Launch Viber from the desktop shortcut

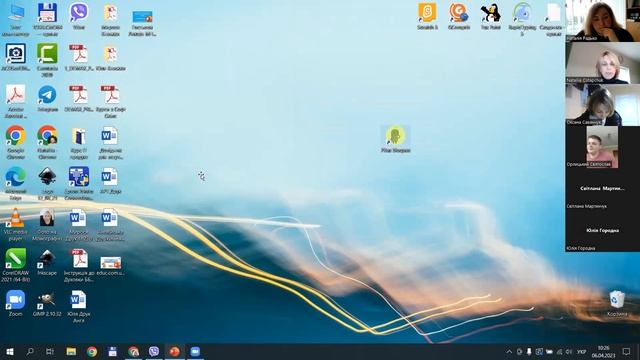pos(79,16)
